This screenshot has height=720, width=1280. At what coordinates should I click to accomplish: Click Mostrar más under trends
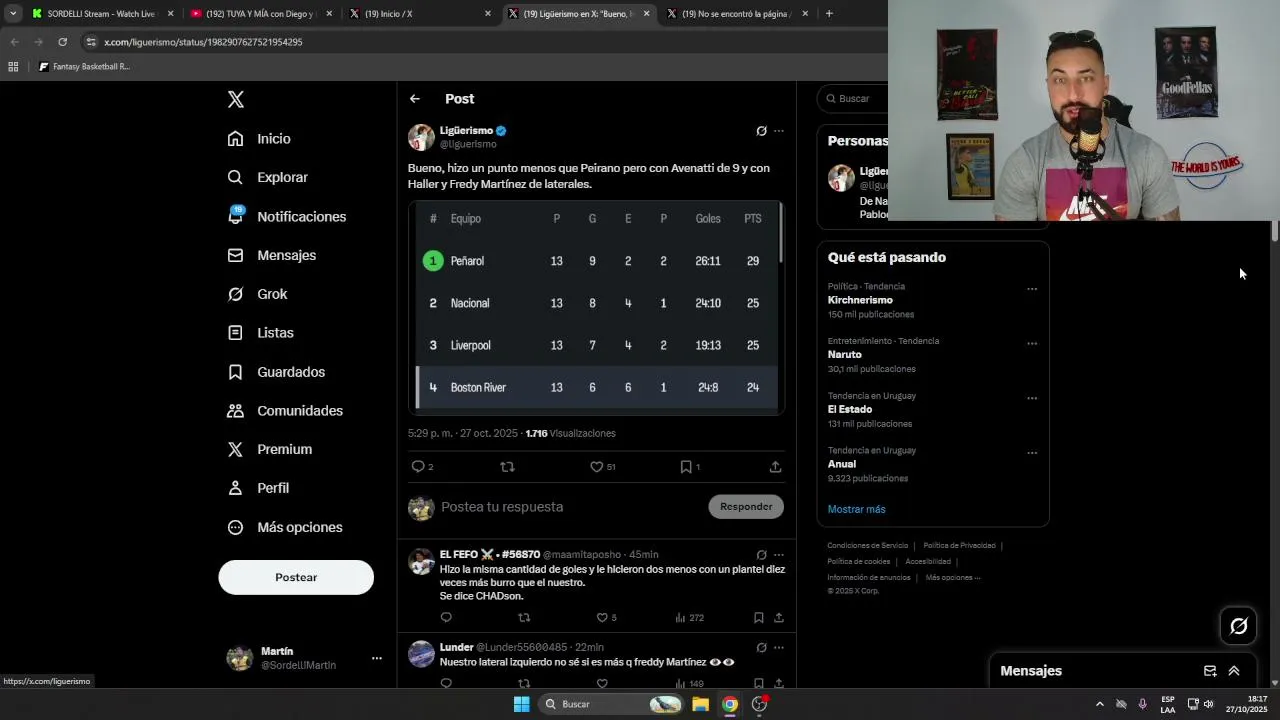click(x=856, y=509)
